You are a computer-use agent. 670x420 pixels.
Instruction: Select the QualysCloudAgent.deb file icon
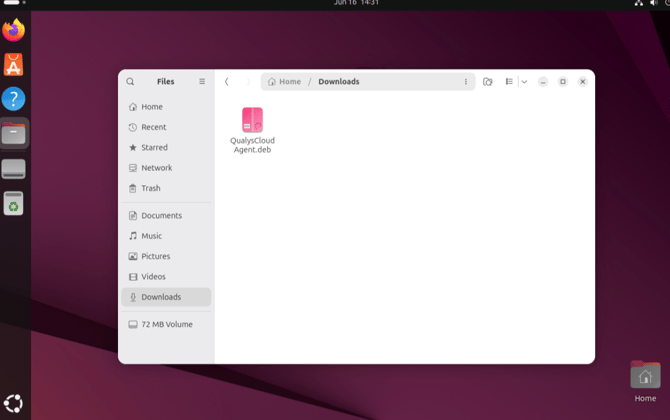pos(252,120)
